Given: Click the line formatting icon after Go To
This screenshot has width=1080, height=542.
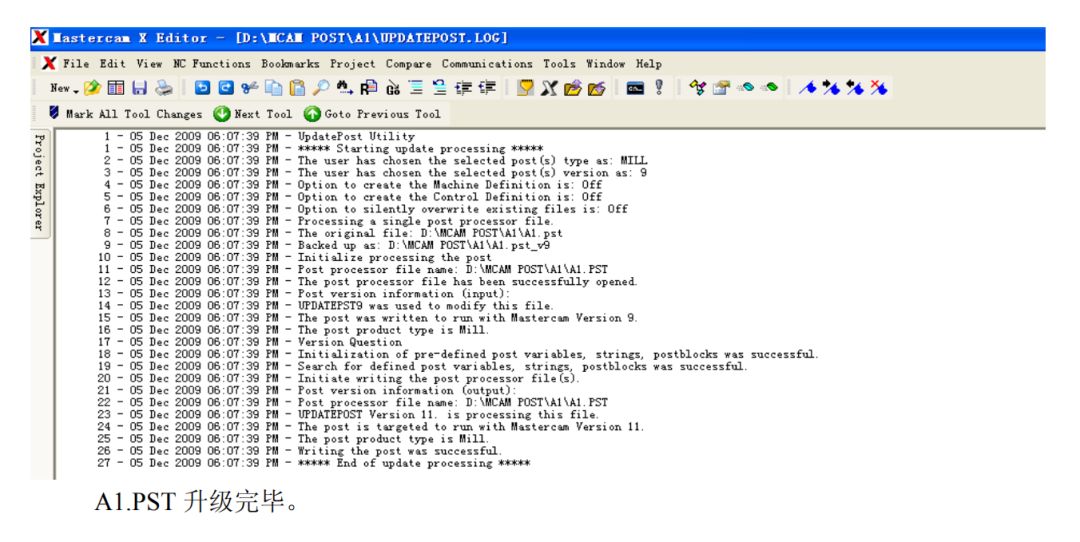Looking at the screenshot, I should click(x=416, y=88).
